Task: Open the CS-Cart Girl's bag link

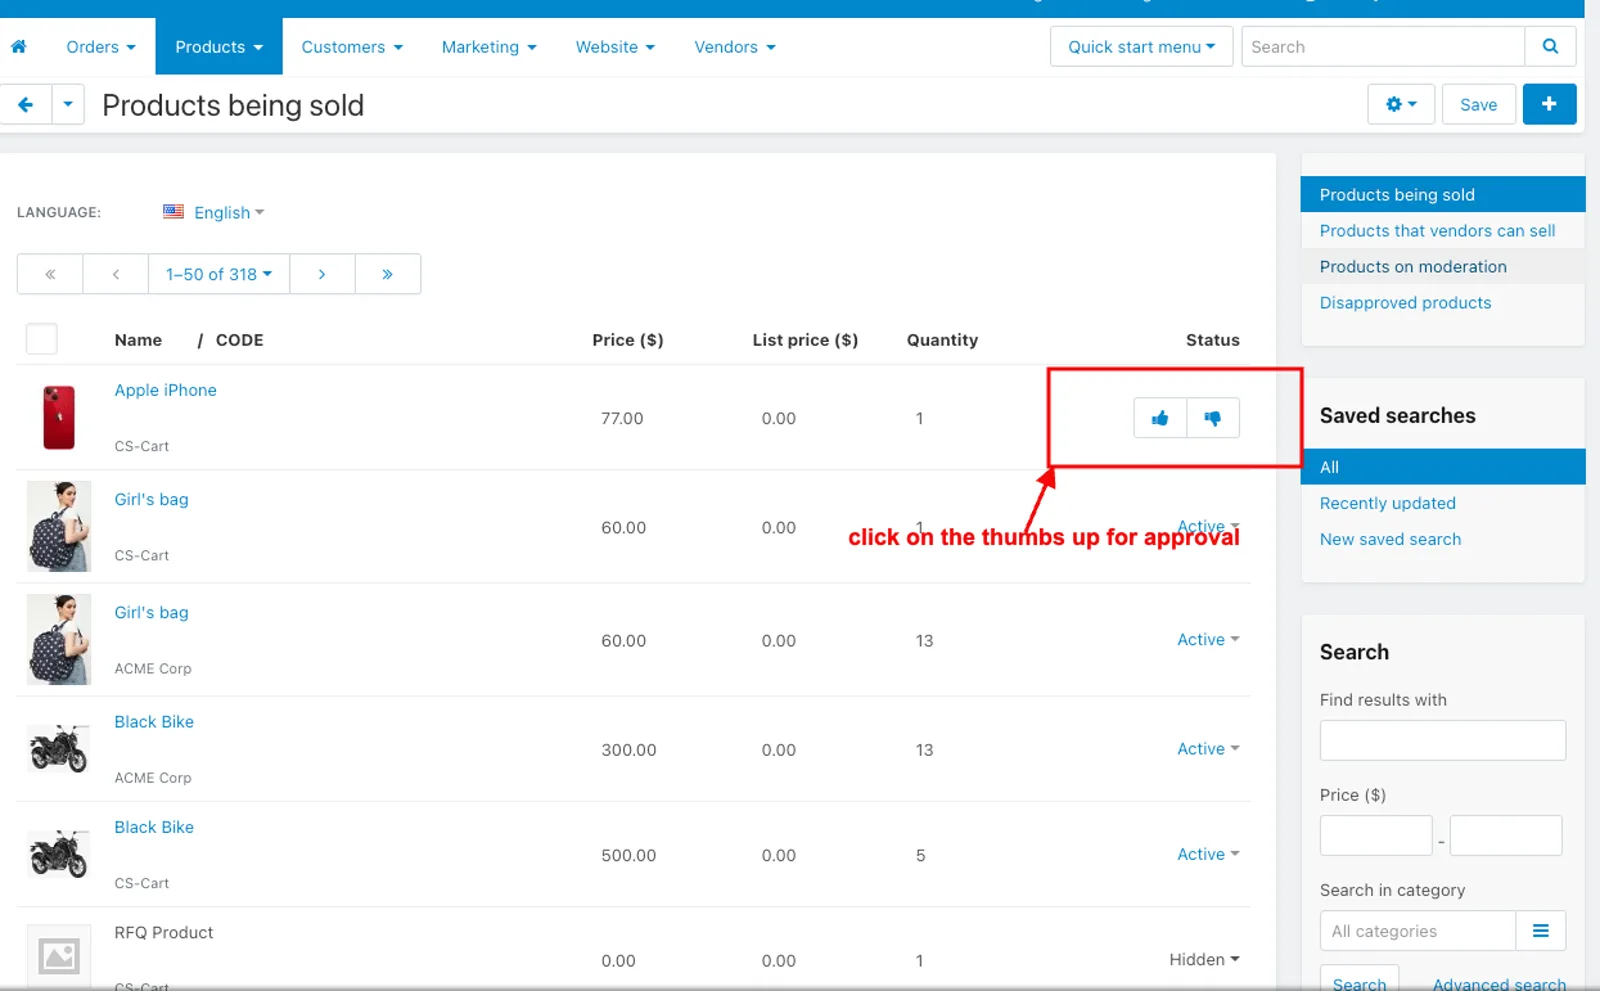Action: coord(151,499)
